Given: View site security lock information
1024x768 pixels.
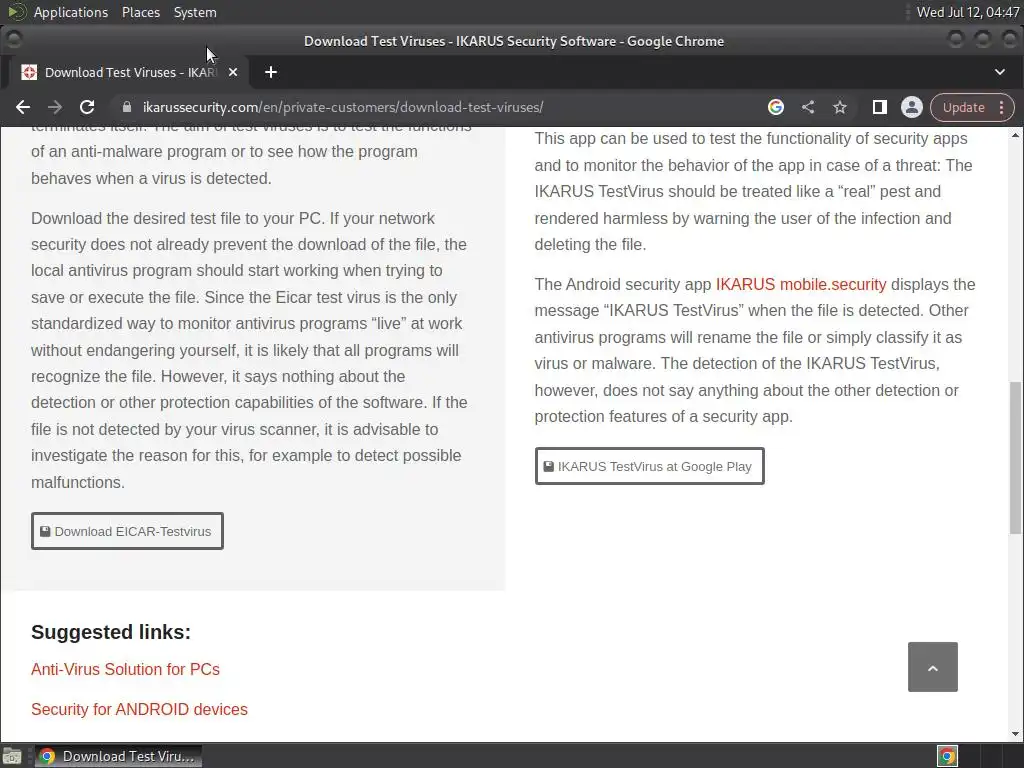Looking at the screenshot, I should pyautogui.click(x=127, y=107).
